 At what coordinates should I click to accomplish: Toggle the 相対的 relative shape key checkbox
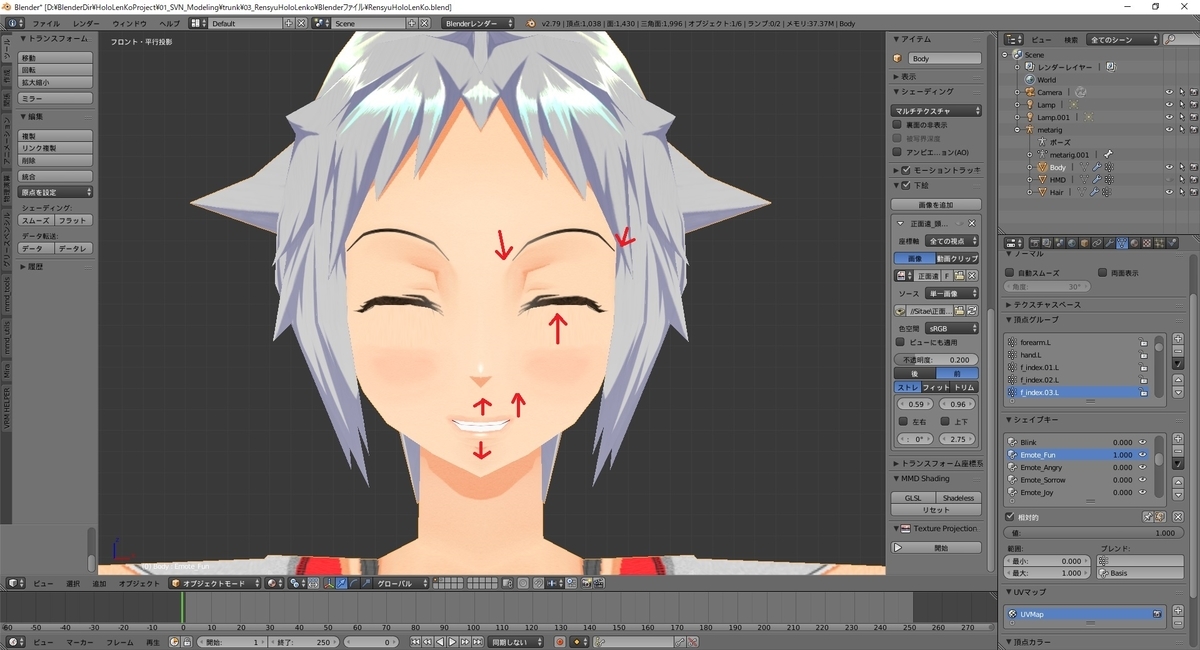(x=1010, y=517)
